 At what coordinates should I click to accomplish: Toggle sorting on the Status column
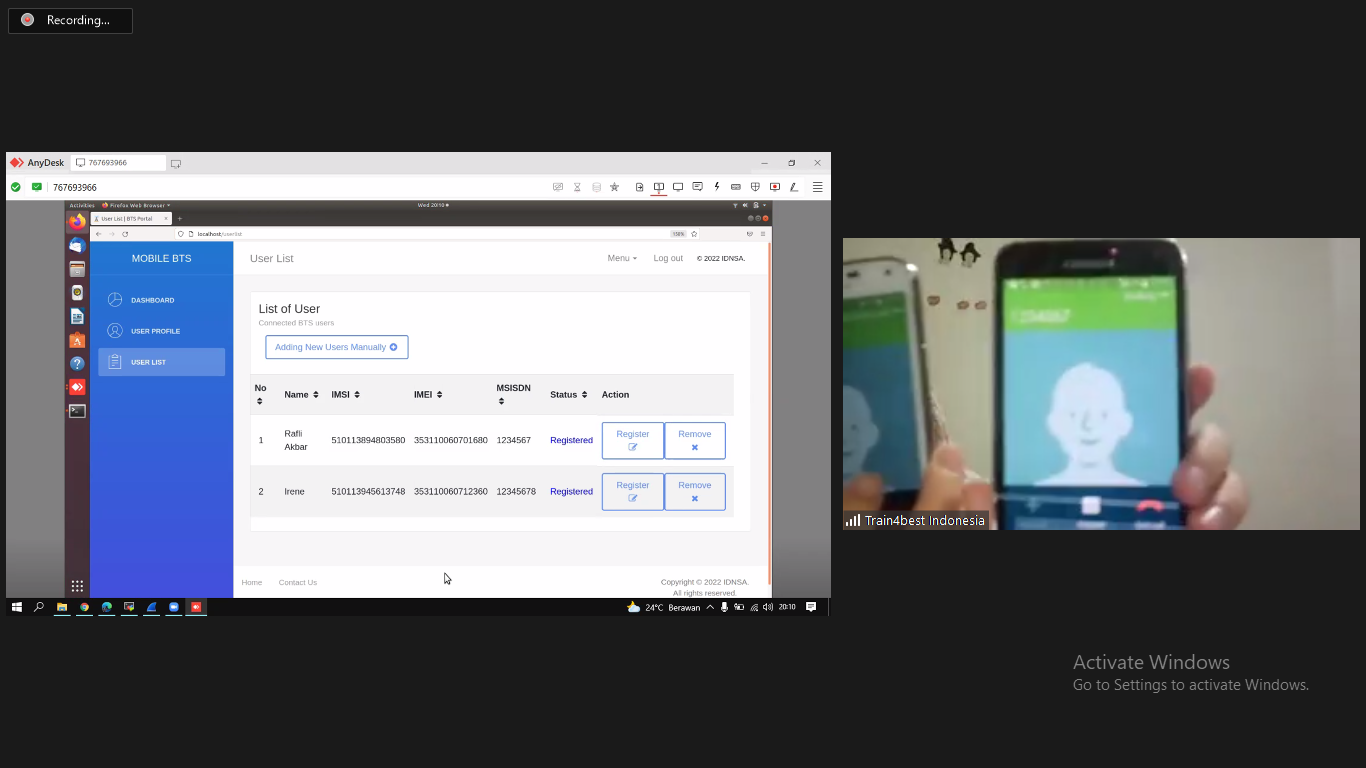[x=568, y=395]
